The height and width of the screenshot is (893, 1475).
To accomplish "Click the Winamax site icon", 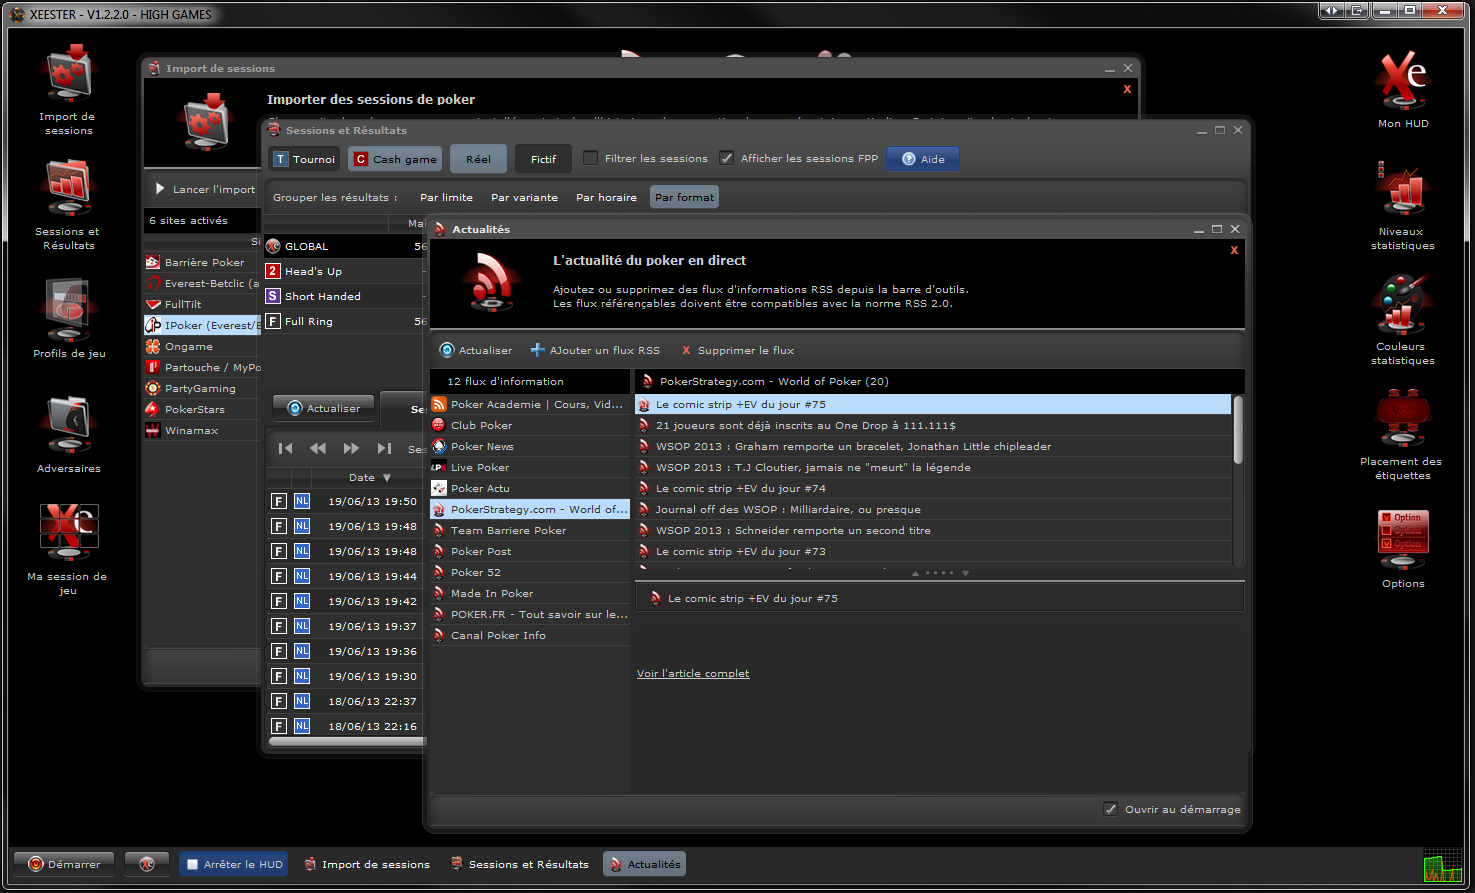I will click(x=152, y=430).
